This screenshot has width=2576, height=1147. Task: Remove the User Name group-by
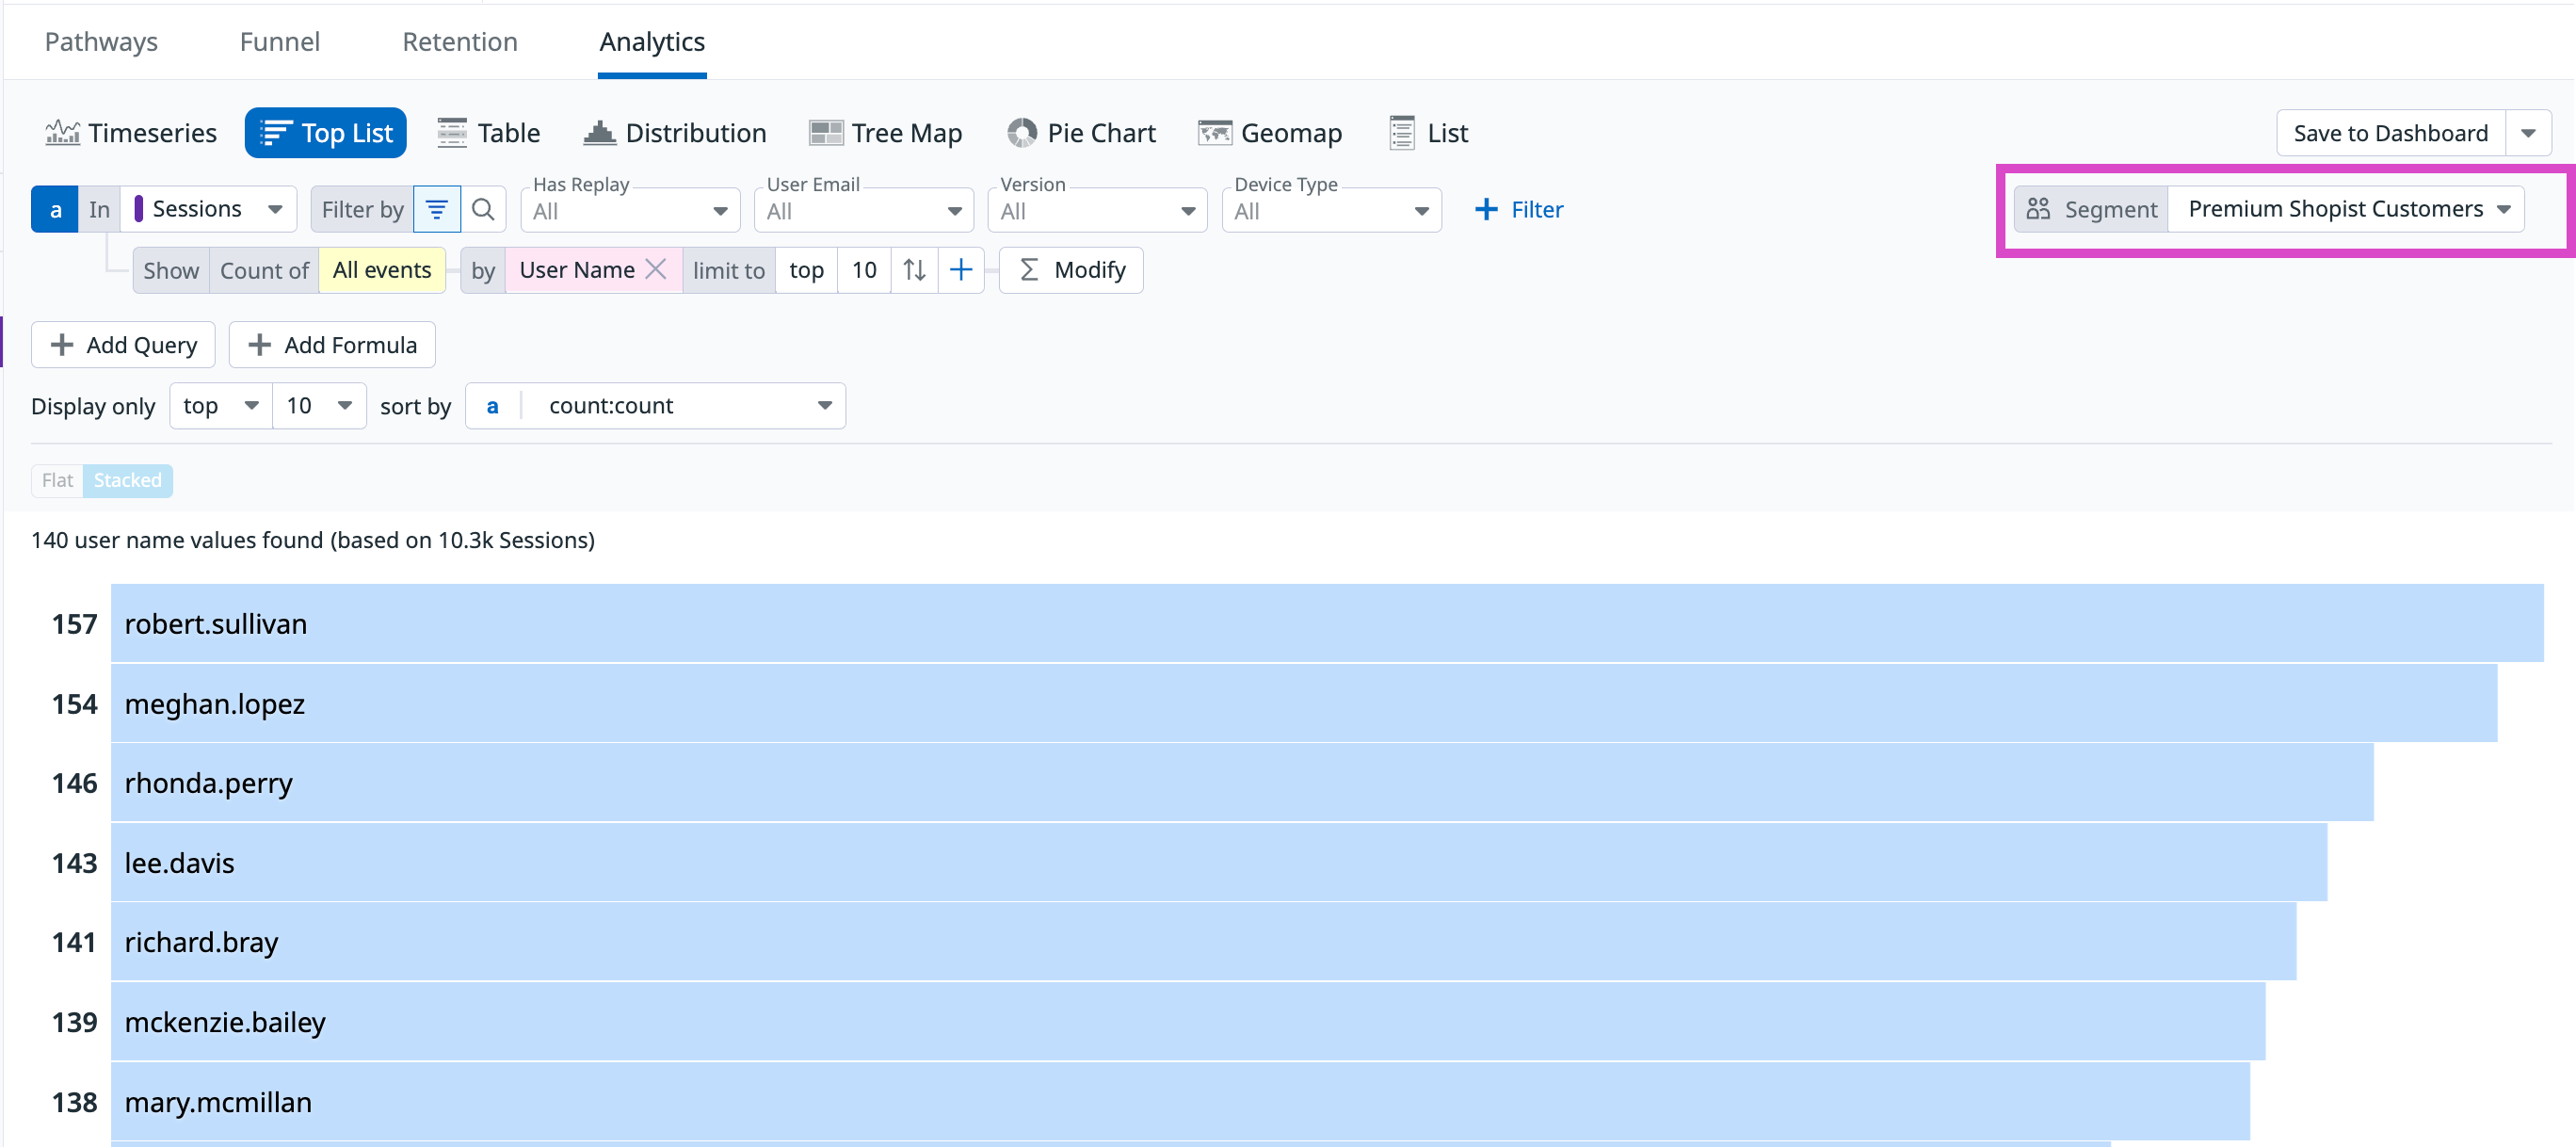(656, 270)
